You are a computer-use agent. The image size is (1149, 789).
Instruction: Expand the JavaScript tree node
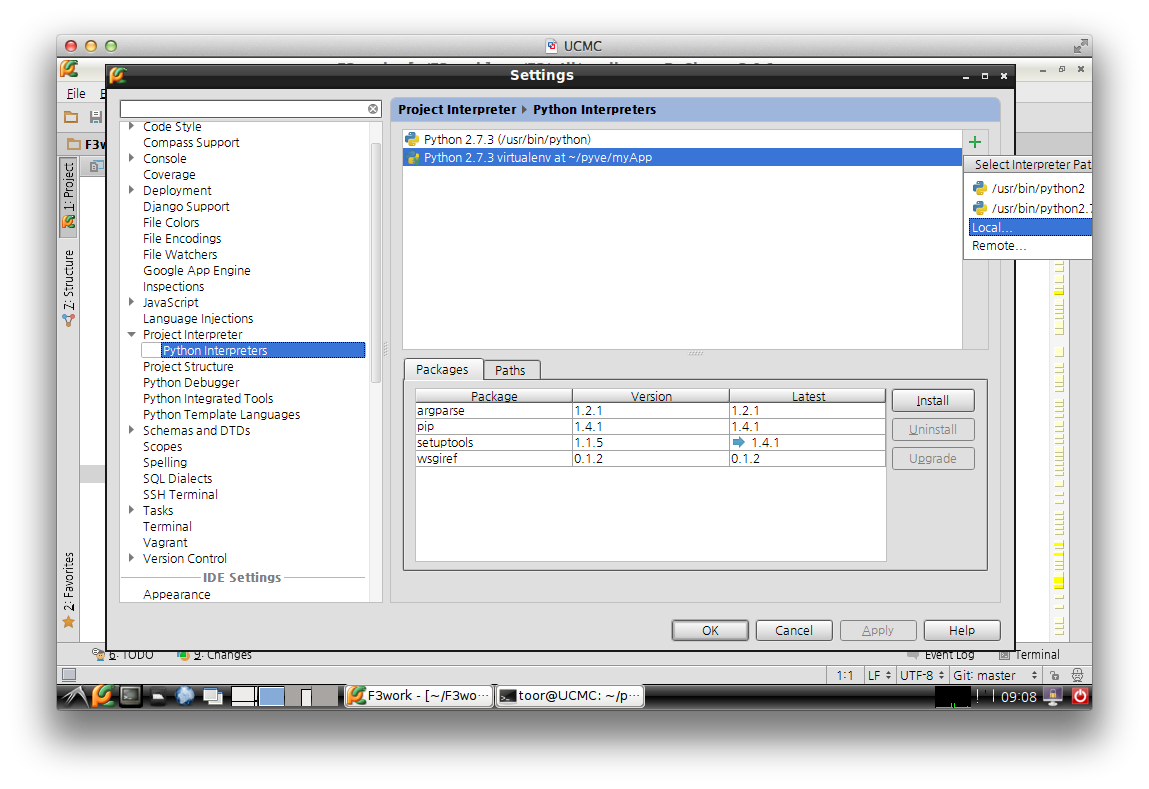click(131, 302)
